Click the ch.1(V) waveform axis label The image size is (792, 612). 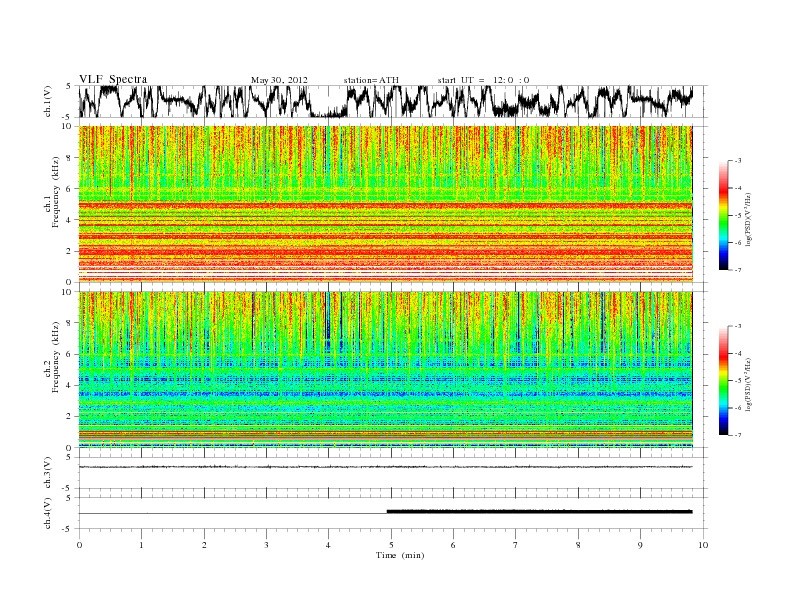pos(48,103)
